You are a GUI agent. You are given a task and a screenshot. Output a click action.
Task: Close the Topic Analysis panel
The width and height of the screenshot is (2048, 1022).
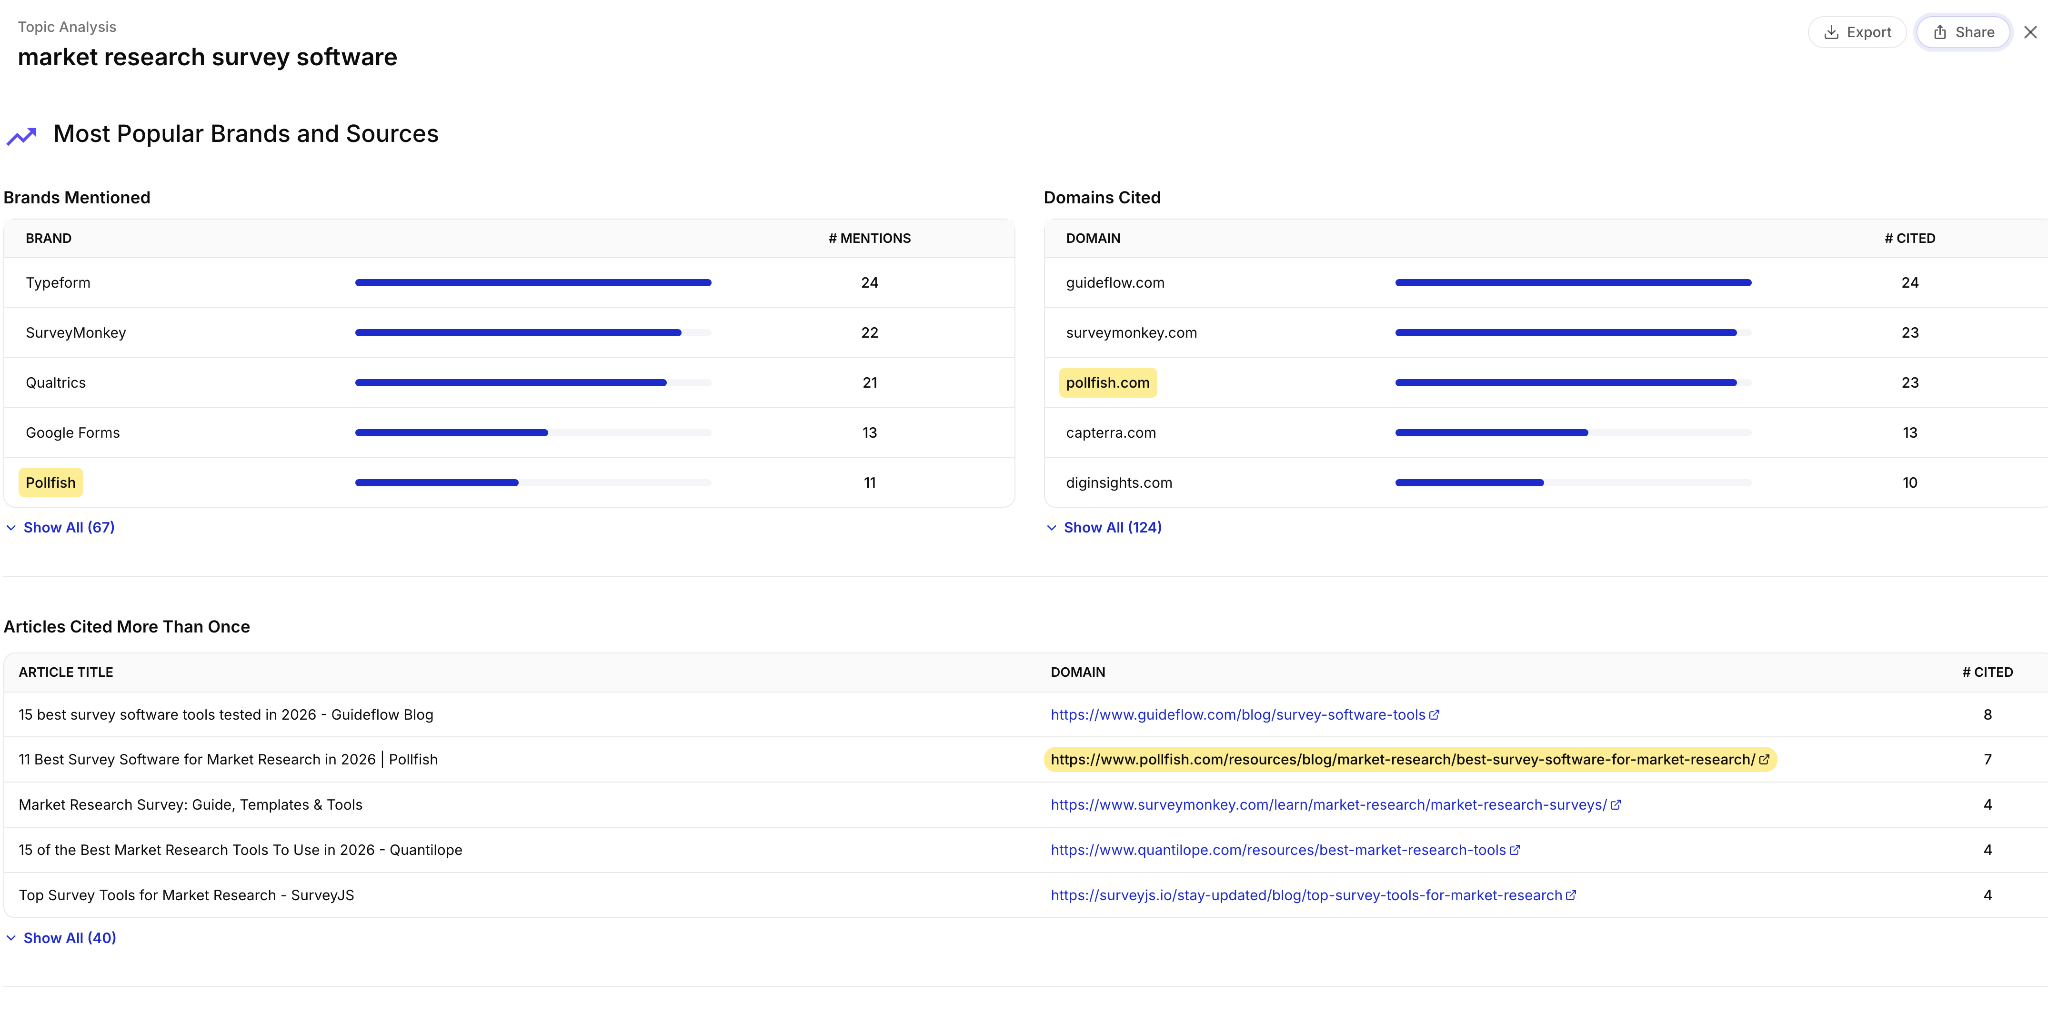2030,32
